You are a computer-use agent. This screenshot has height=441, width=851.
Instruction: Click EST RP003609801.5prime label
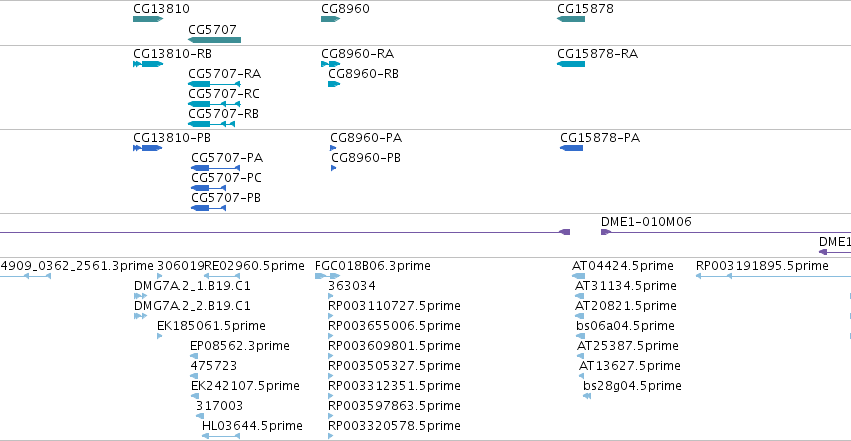pos(394,346)
